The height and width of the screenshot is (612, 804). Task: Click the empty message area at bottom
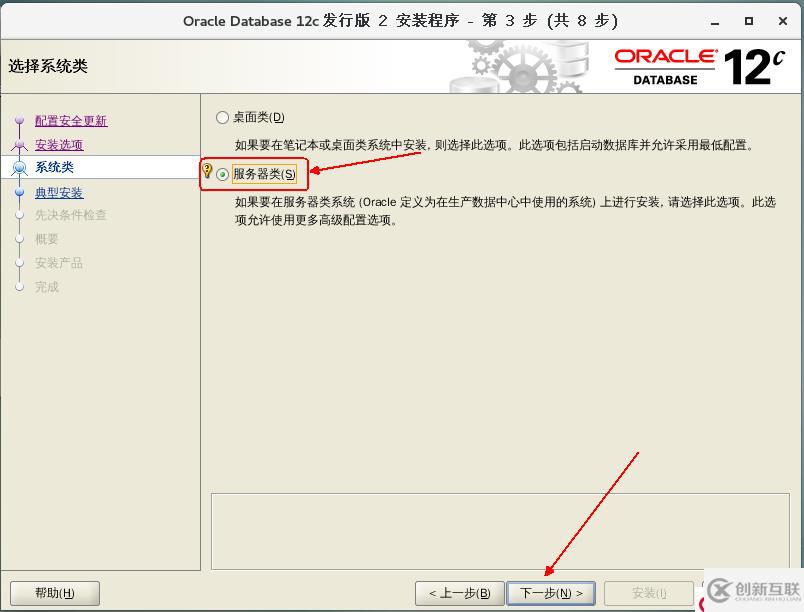(500, 532)
